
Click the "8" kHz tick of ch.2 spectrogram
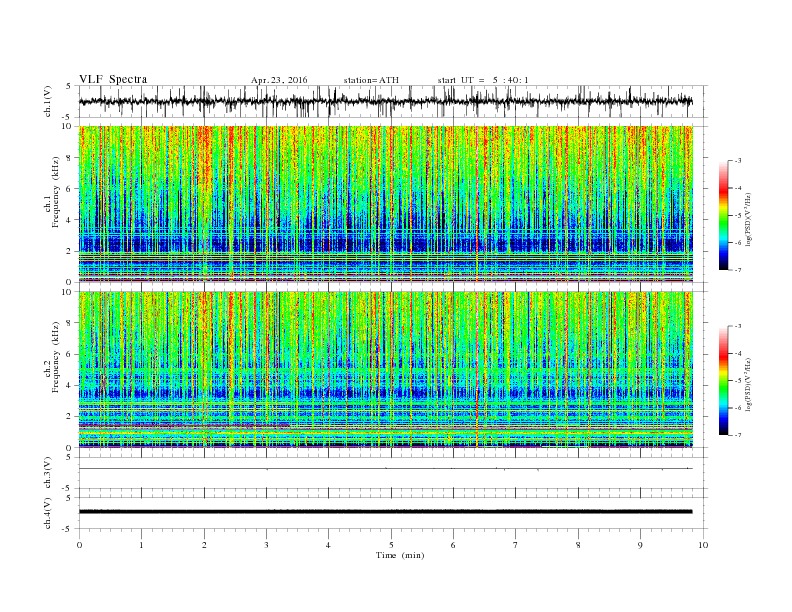click(70, 323)
